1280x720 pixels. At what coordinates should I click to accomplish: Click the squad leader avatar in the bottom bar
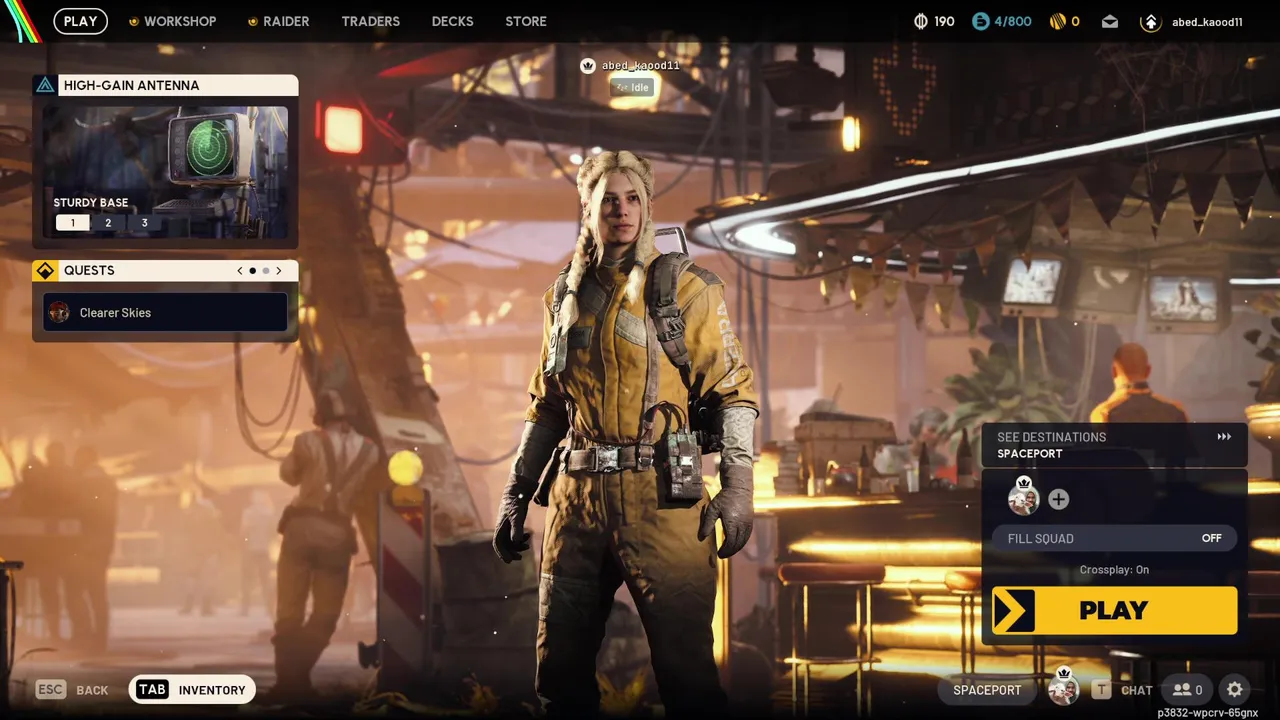(1063, 688)
